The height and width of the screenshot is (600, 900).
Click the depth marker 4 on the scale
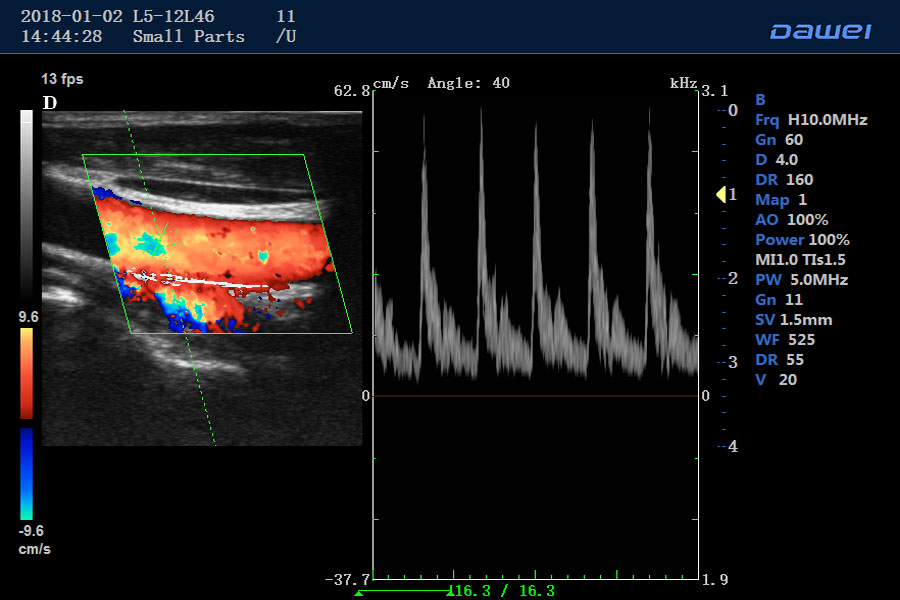click(733, 446)
